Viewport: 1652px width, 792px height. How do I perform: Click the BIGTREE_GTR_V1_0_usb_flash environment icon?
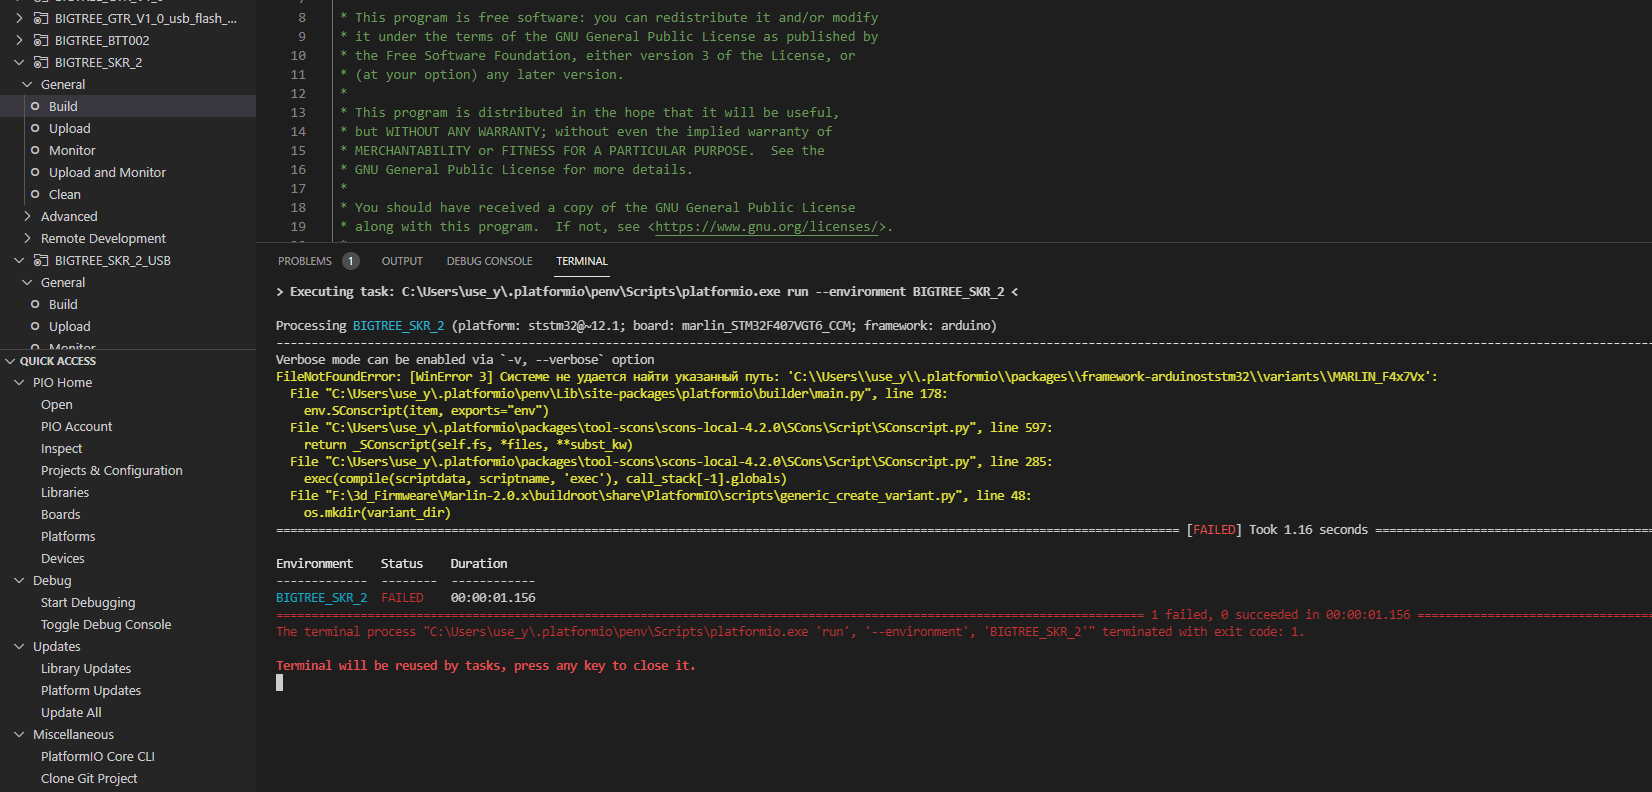pyautogui.click(x=41, y=18)
